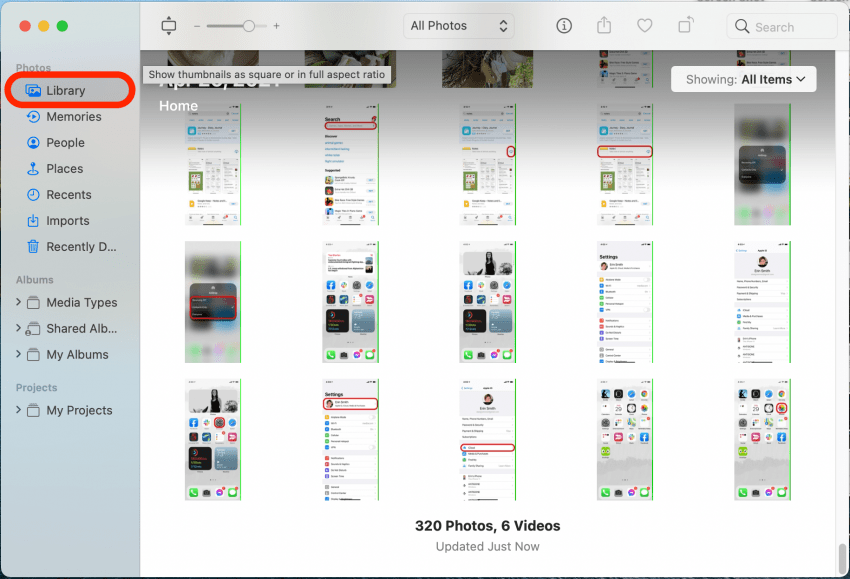Select Shared Albums folder label
Image resolution: width=850 pixels, height=579 pixels.
[82, 329]
